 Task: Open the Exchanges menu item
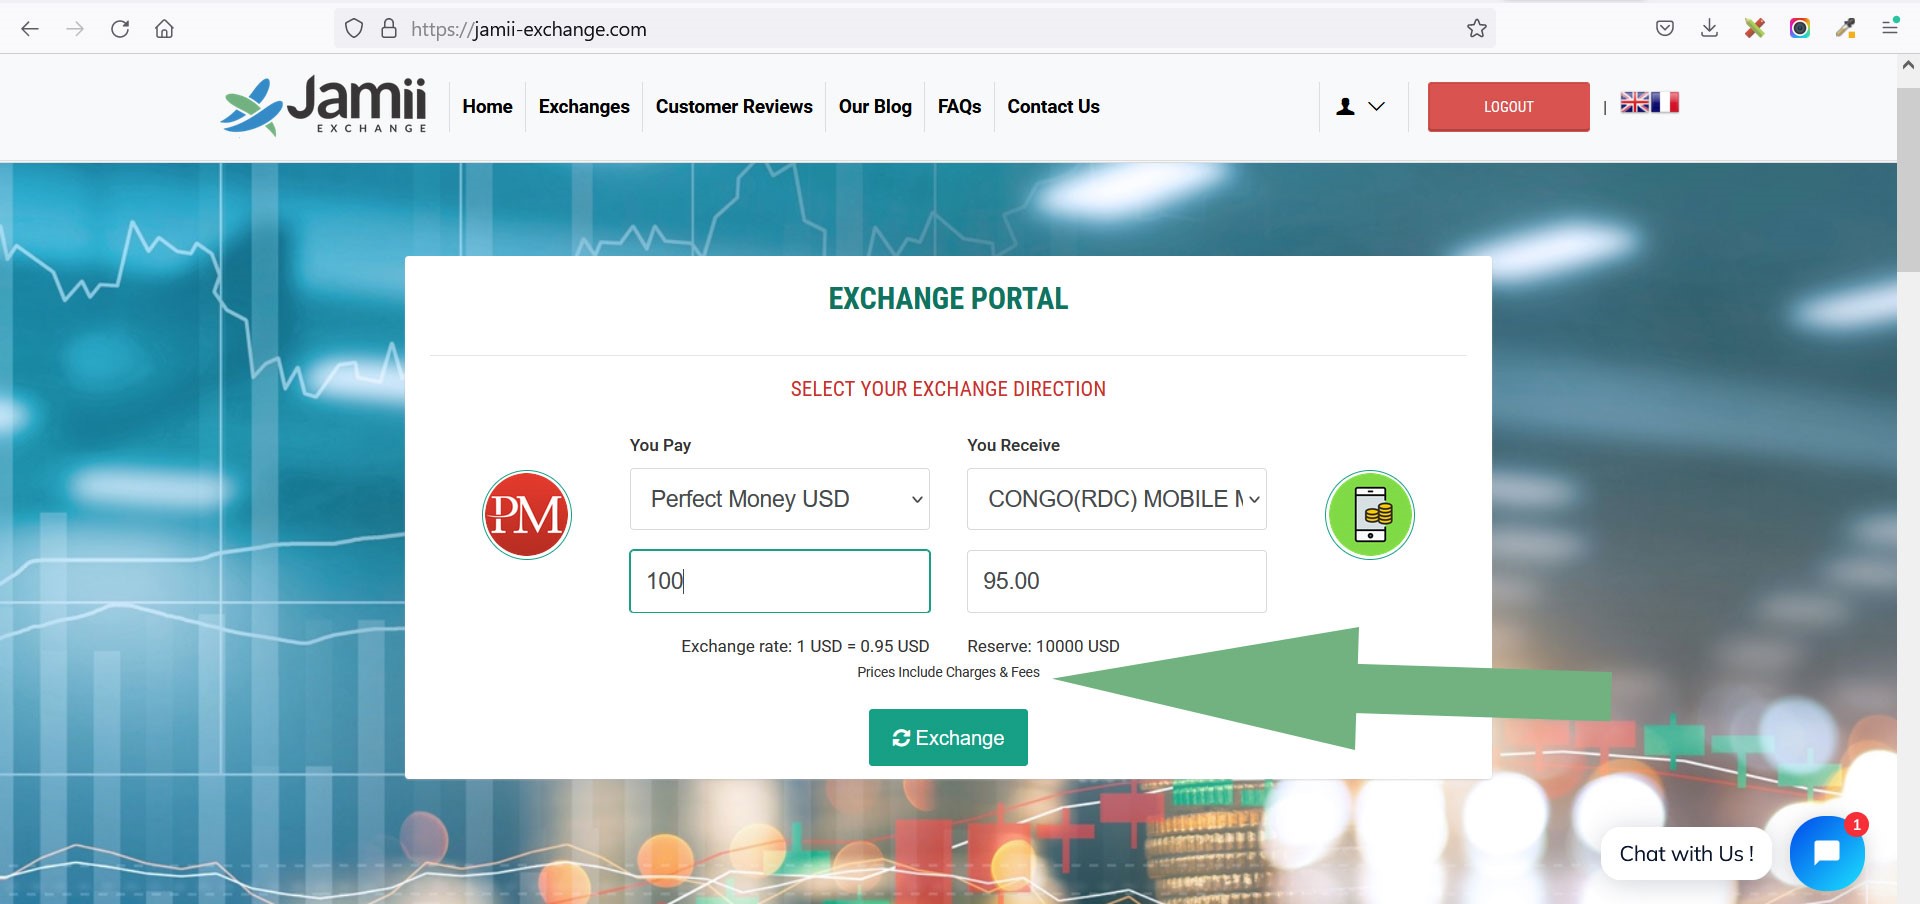(584, 106)
